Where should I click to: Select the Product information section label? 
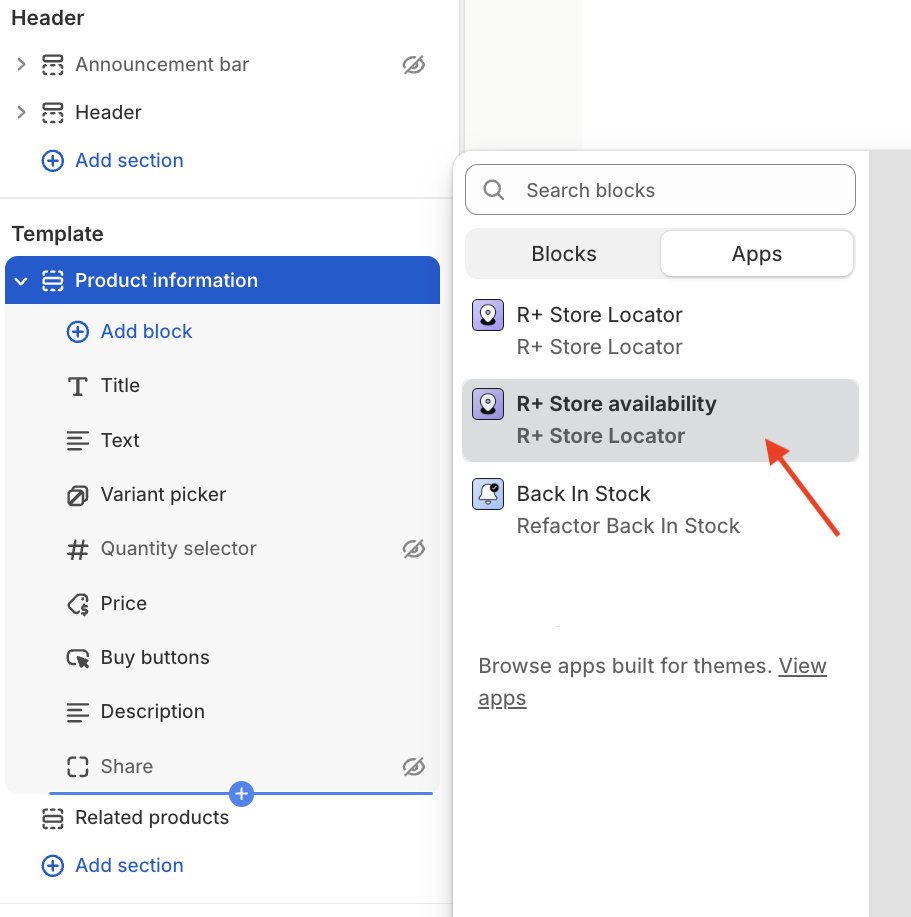(x=166, y=281)
